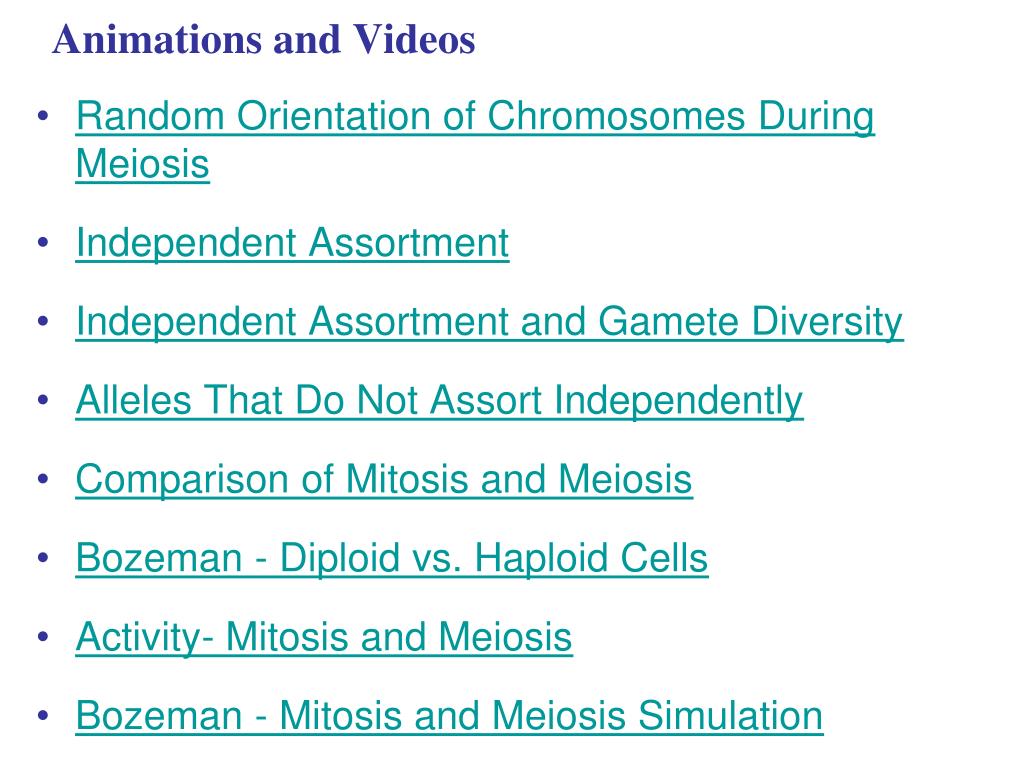This screenshot has width=1024, height=768.
Task: Click bullet beside Comparison of Mitosis and Meiosis
Action: click(43, 479)
